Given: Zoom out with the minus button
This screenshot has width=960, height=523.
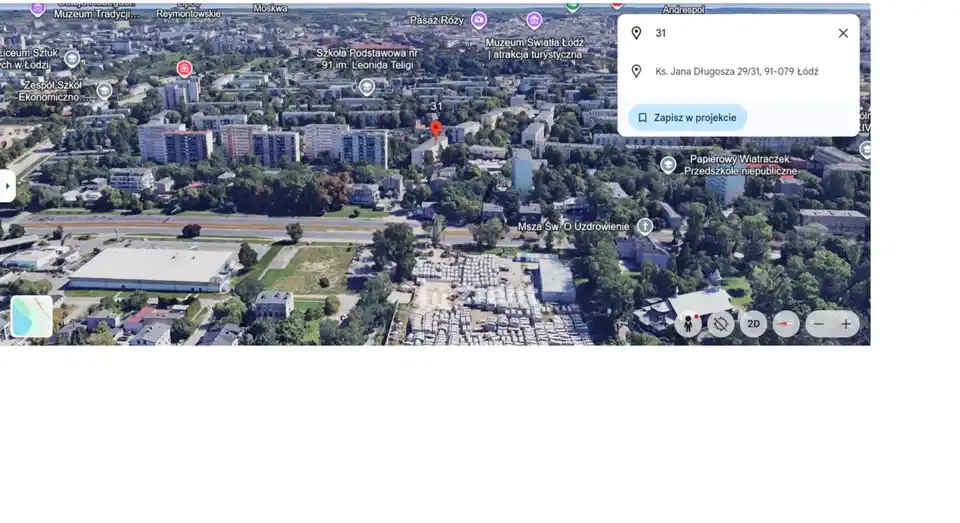Looking at the screenshot, I should pyautogui.click(x=819, y=324).
